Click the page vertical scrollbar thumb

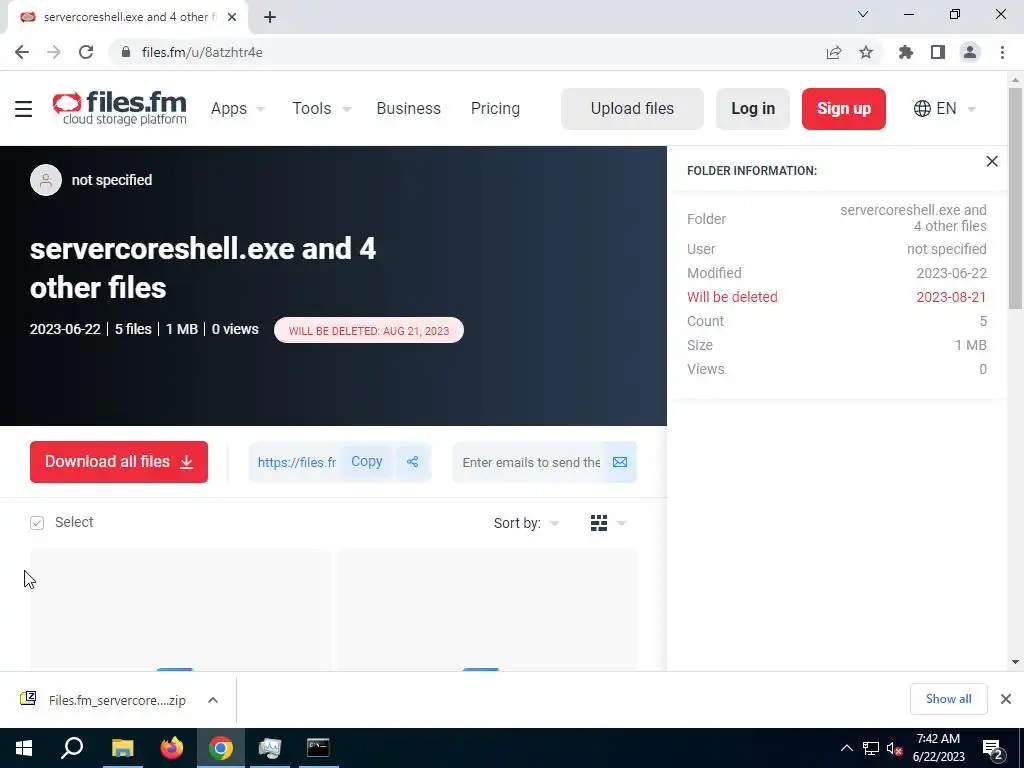(x=1015, y=198)
